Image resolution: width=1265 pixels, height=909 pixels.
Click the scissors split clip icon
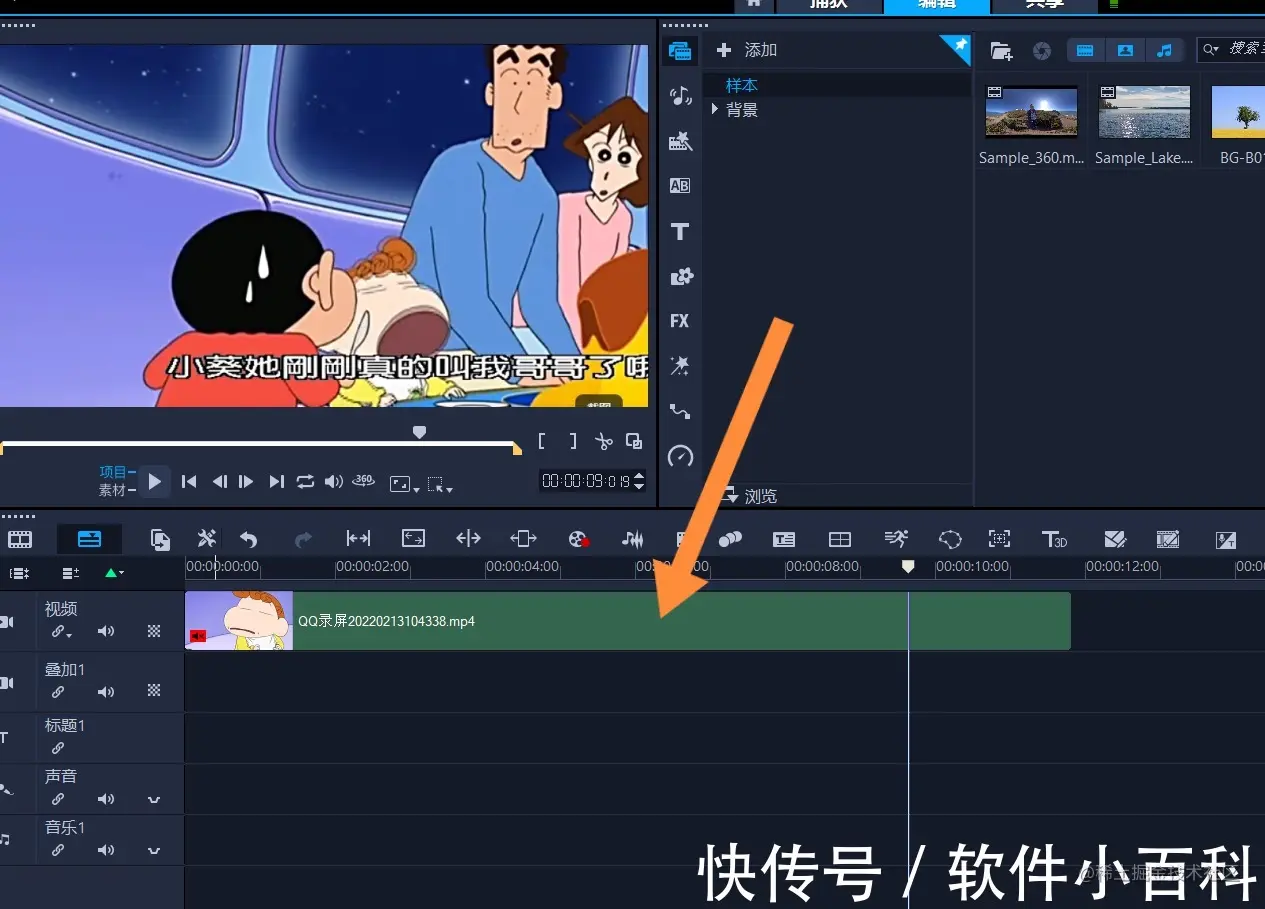tap(603, 441)
